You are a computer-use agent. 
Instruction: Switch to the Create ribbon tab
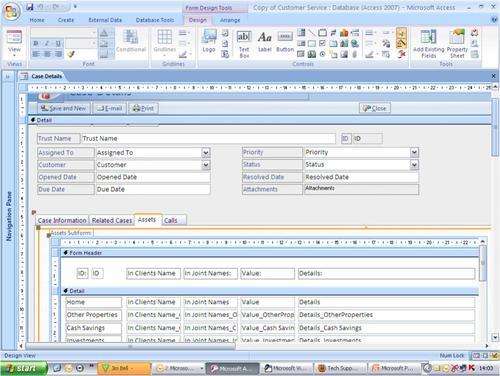[x=66, y=20]
